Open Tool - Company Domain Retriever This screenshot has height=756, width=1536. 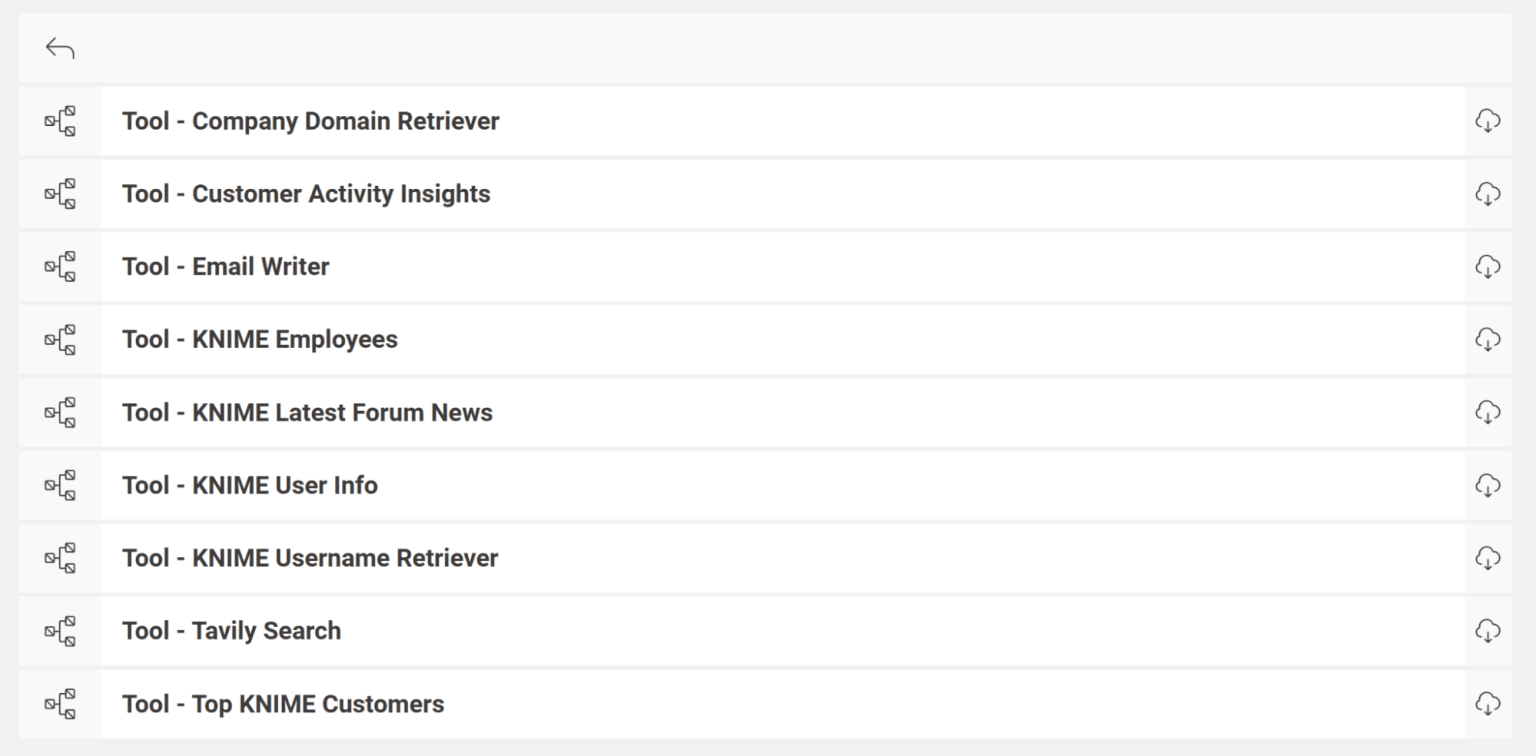[311, 121]
